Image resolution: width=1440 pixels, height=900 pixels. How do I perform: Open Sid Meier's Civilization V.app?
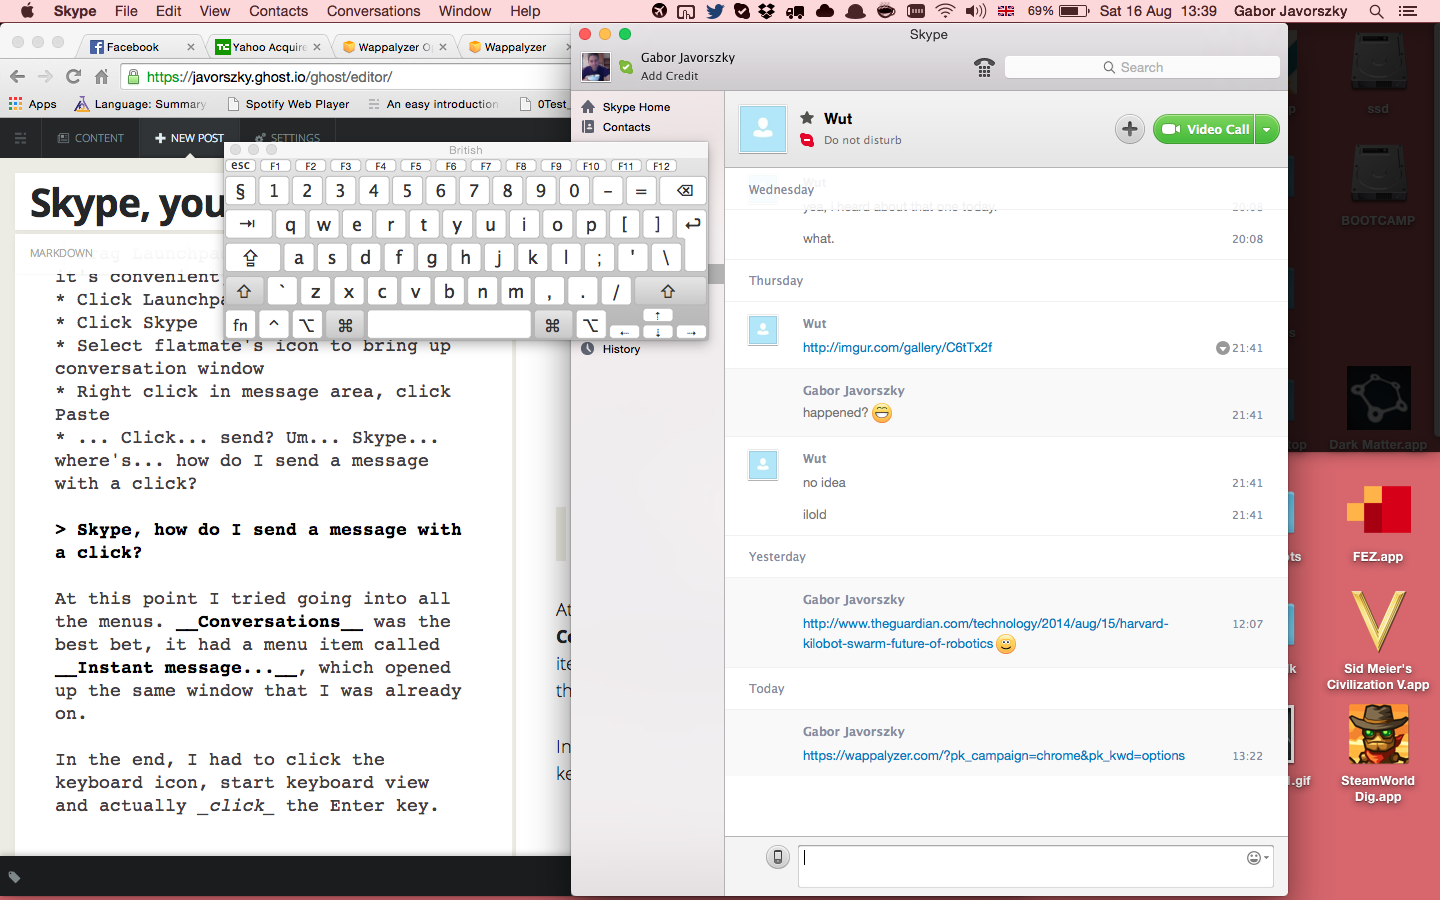click(x=1378, y=640)
